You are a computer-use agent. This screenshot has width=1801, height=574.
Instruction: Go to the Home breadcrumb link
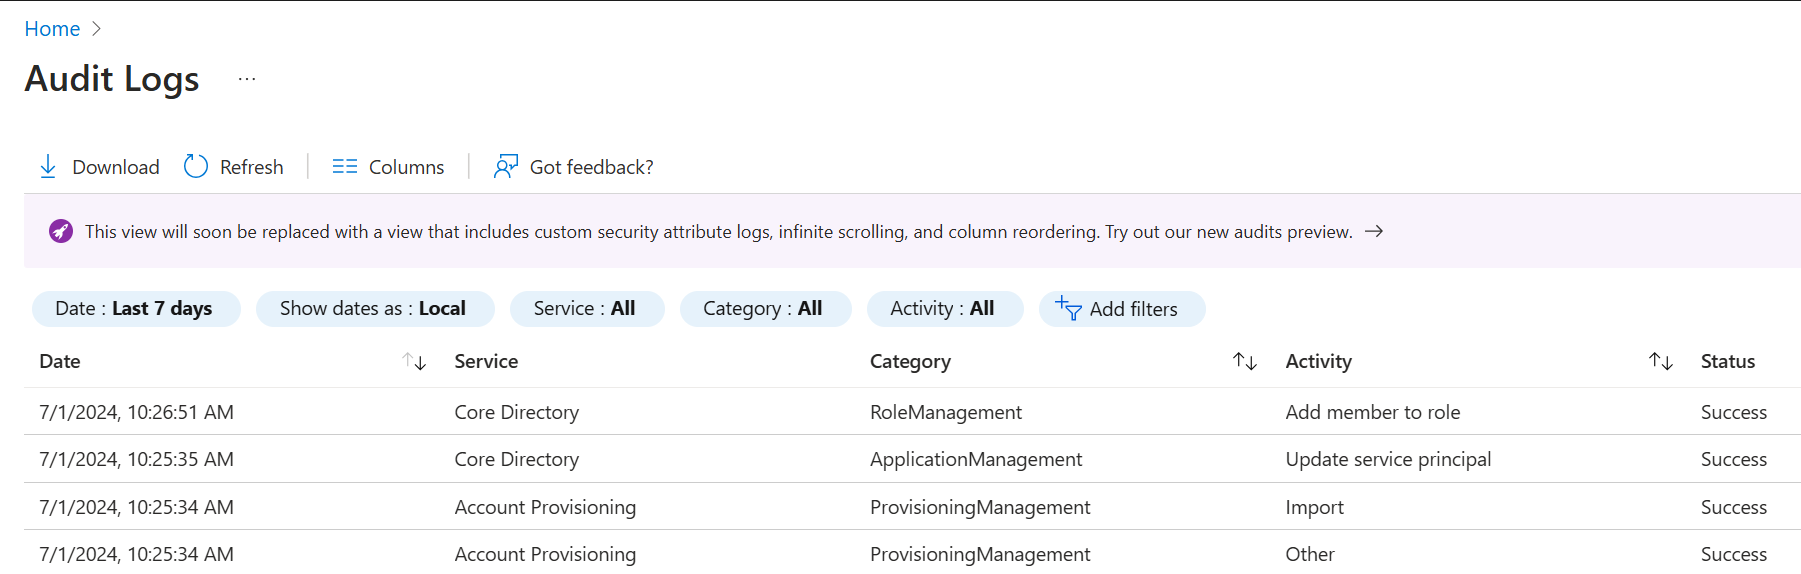coord(52,29)
